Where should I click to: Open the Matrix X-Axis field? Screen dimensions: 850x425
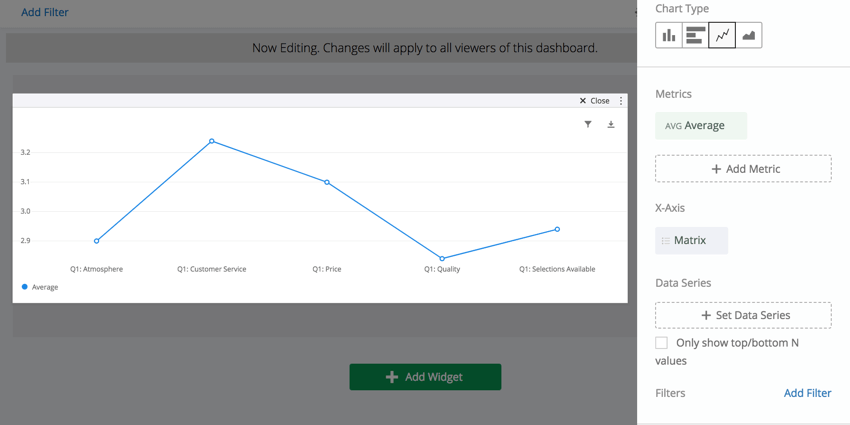click(692, 241)
